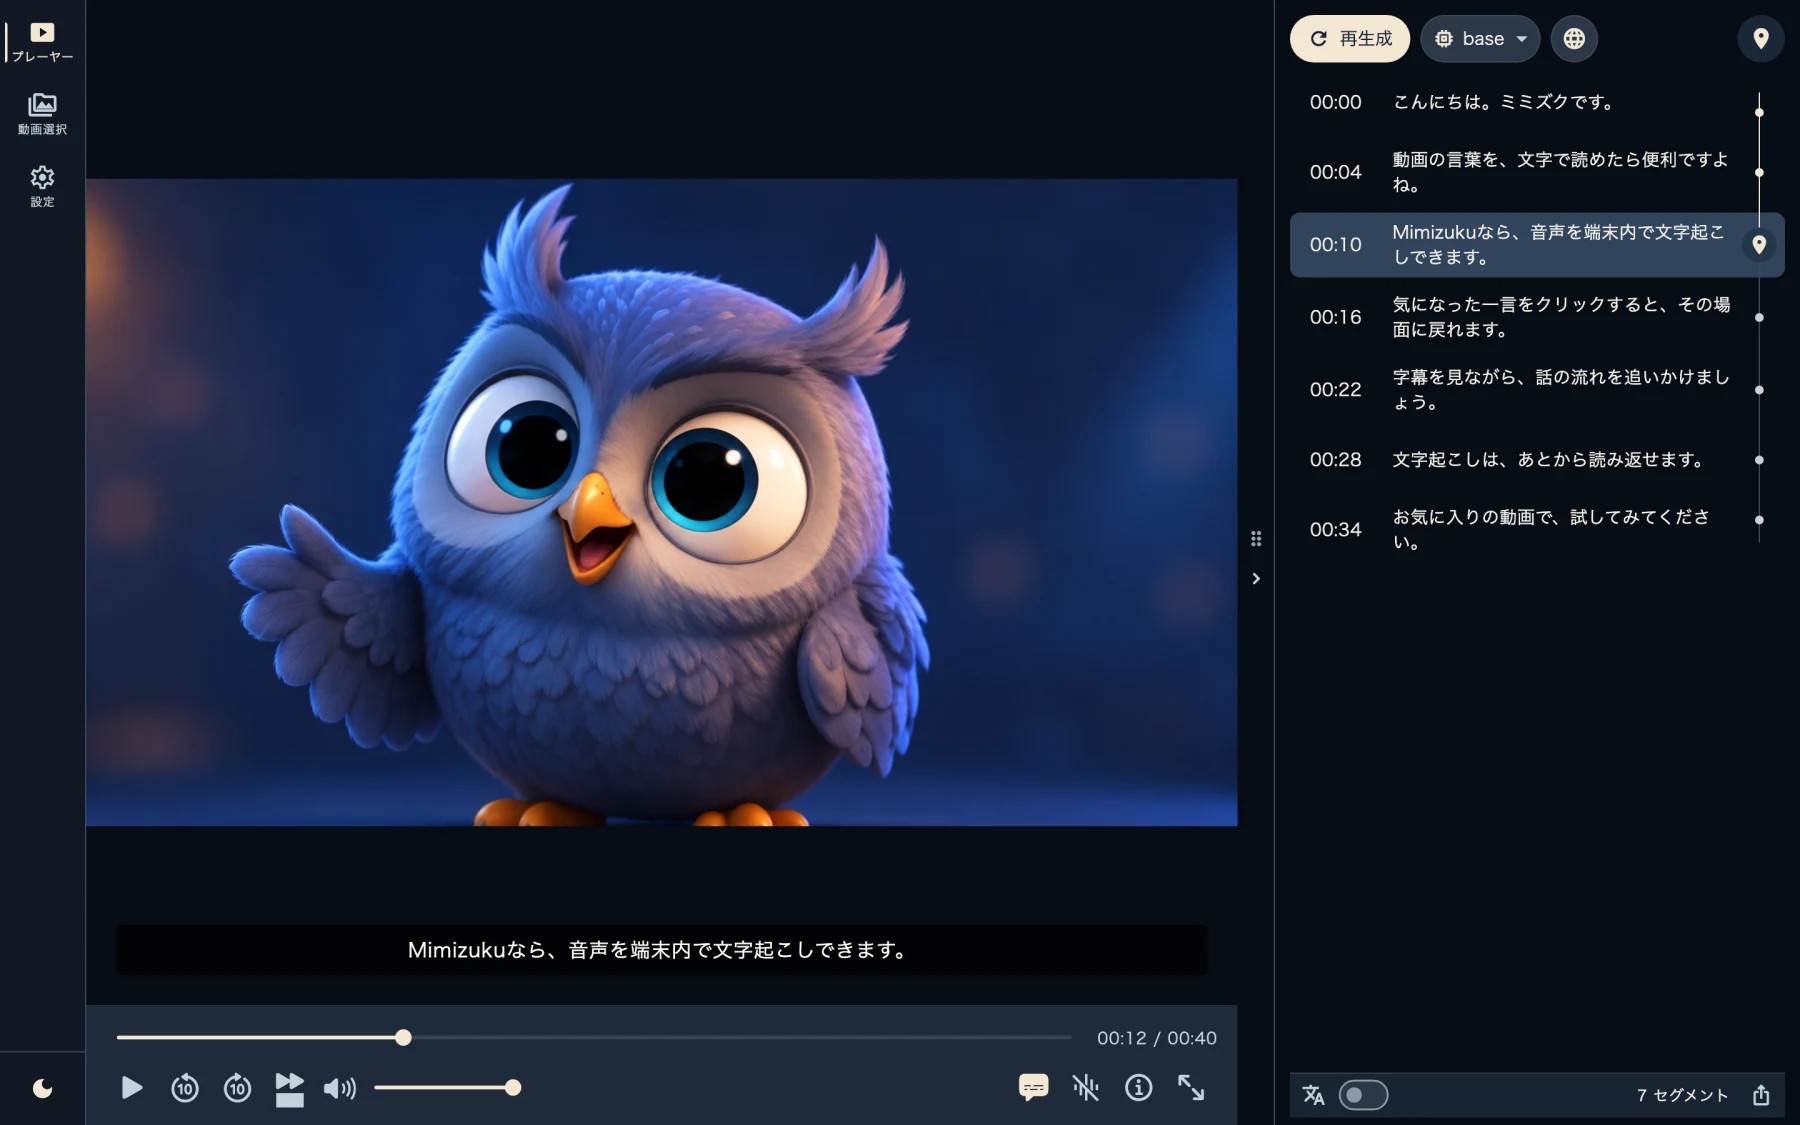Click the panel resize grip handle
This screenshot has width=1800, height=1125.
click(1256, 539)
